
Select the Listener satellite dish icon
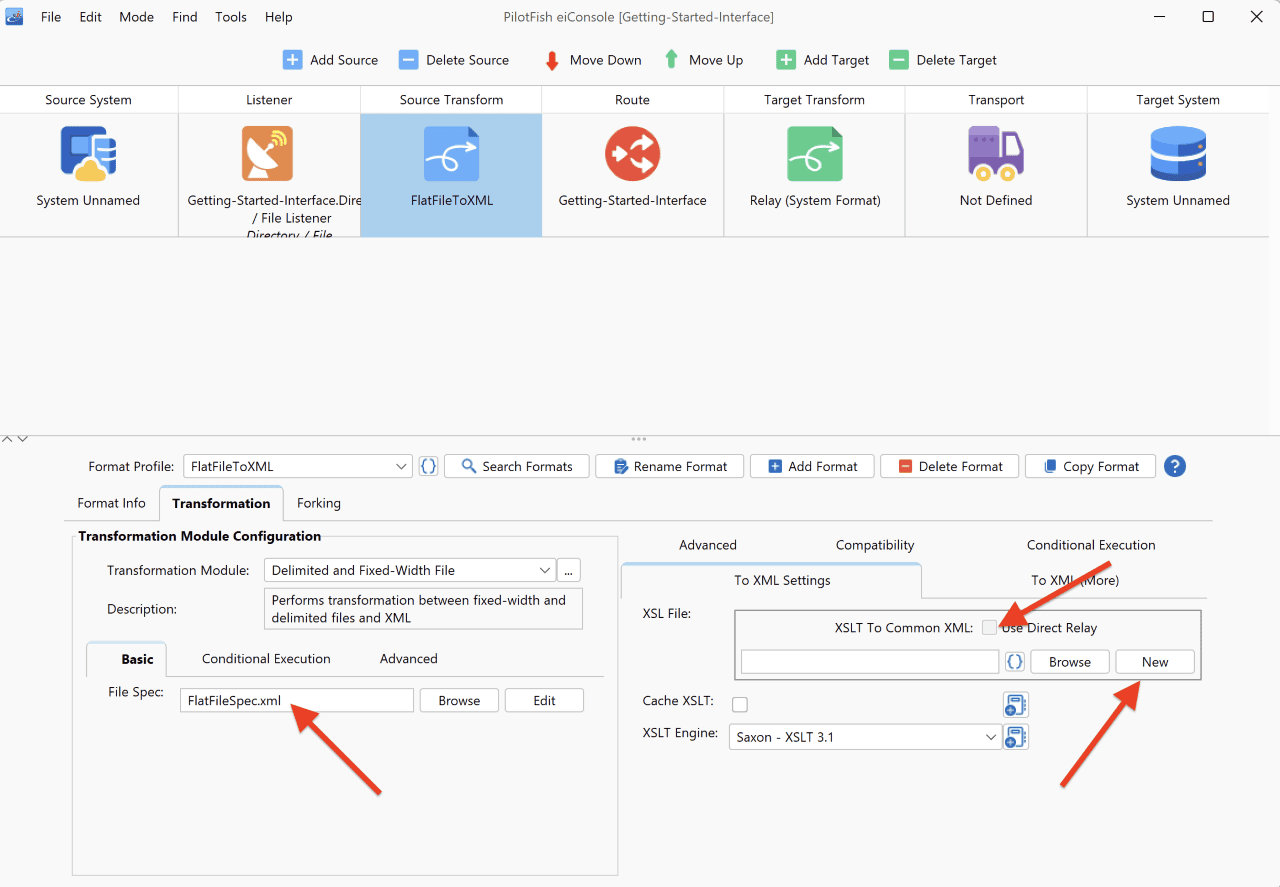268,153
